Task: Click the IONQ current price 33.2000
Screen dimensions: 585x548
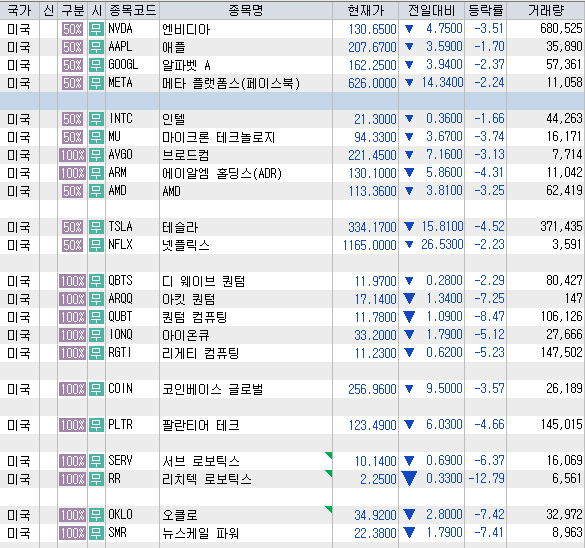Action: point(375,335)
